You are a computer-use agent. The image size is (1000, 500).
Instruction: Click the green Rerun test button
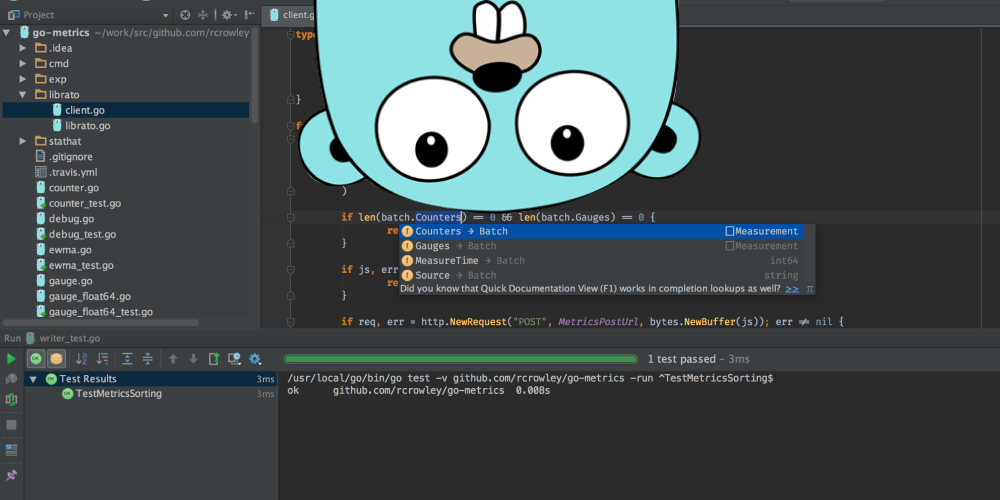[x=11, y=359]
